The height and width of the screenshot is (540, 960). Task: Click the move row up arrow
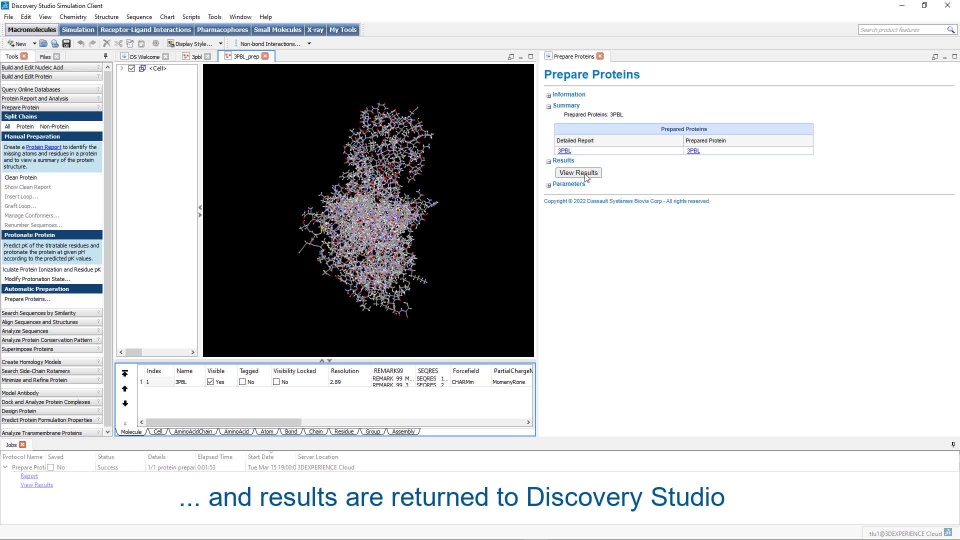(x=125, y=389)
